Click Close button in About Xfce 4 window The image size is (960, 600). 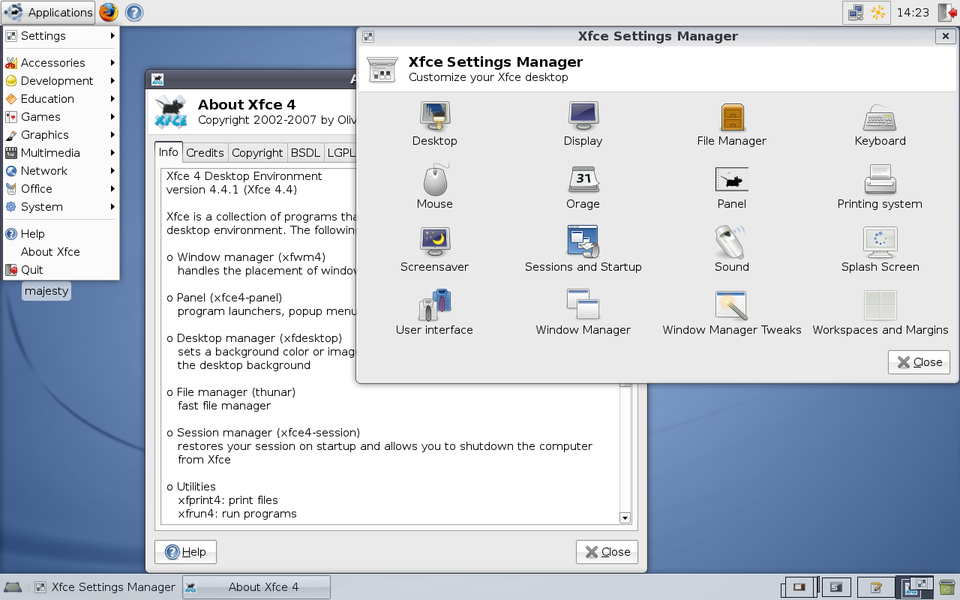[x=607, y=552]
